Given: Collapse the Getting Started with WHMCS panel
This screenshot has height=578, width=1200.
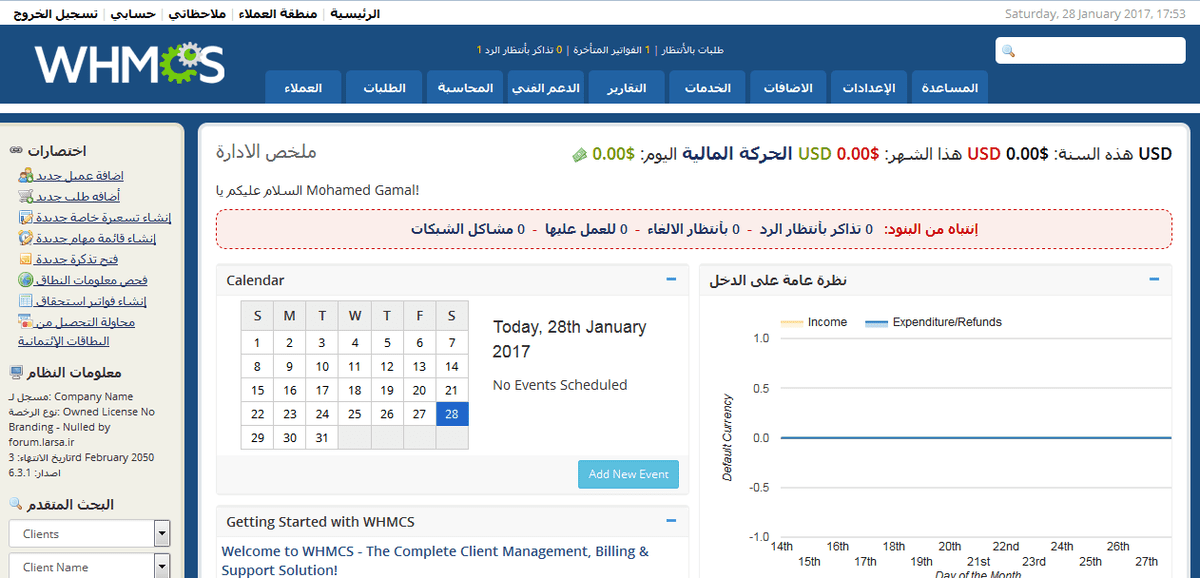Looking at the screenshot, I should click(x=671, y=521).
